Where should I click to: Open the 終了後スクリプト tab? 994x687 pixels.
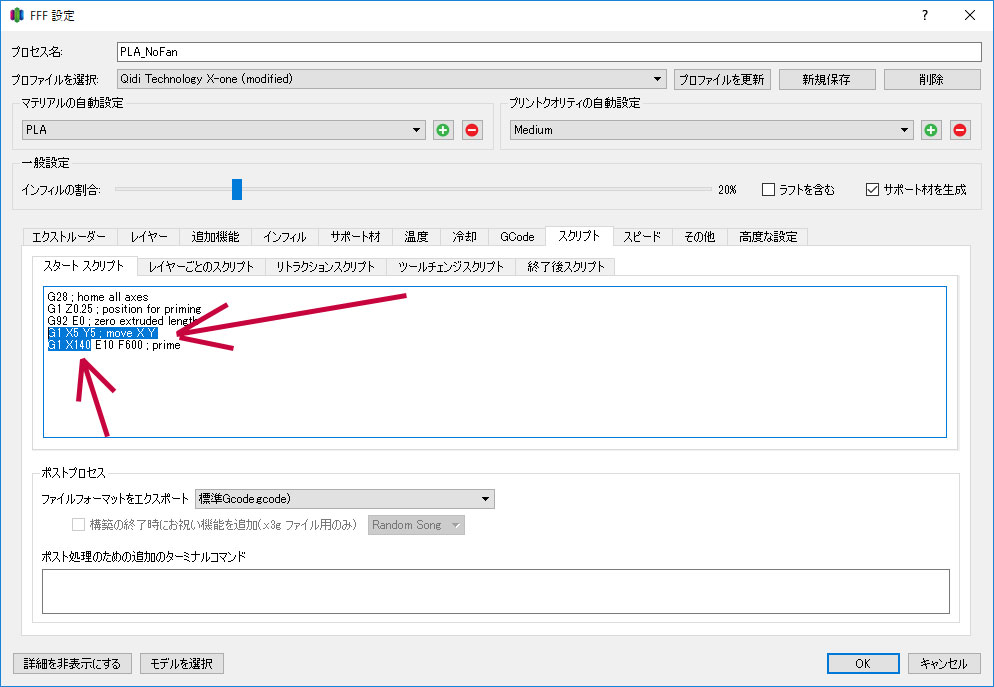coord(566,266)
